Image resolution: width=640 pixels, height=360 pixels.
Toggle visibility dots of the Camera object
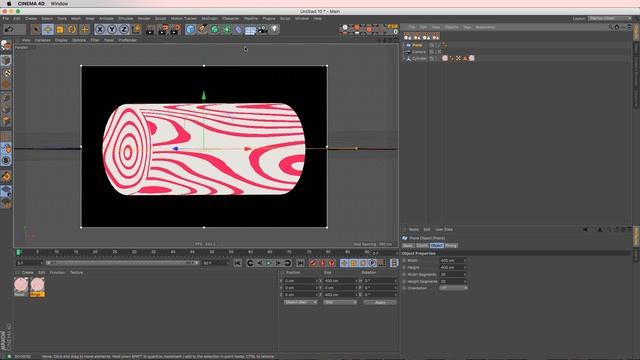[x=436, y=52]
